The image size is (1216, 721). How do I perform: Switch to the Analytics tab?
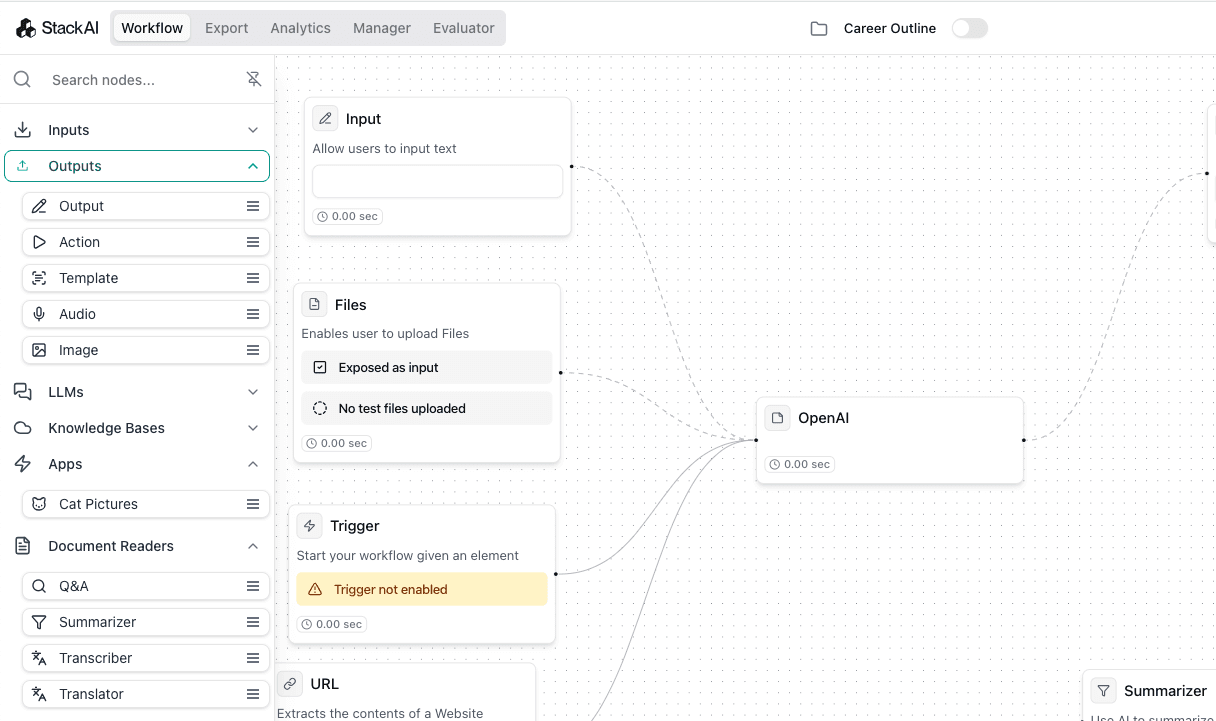[x=300, y=28]
